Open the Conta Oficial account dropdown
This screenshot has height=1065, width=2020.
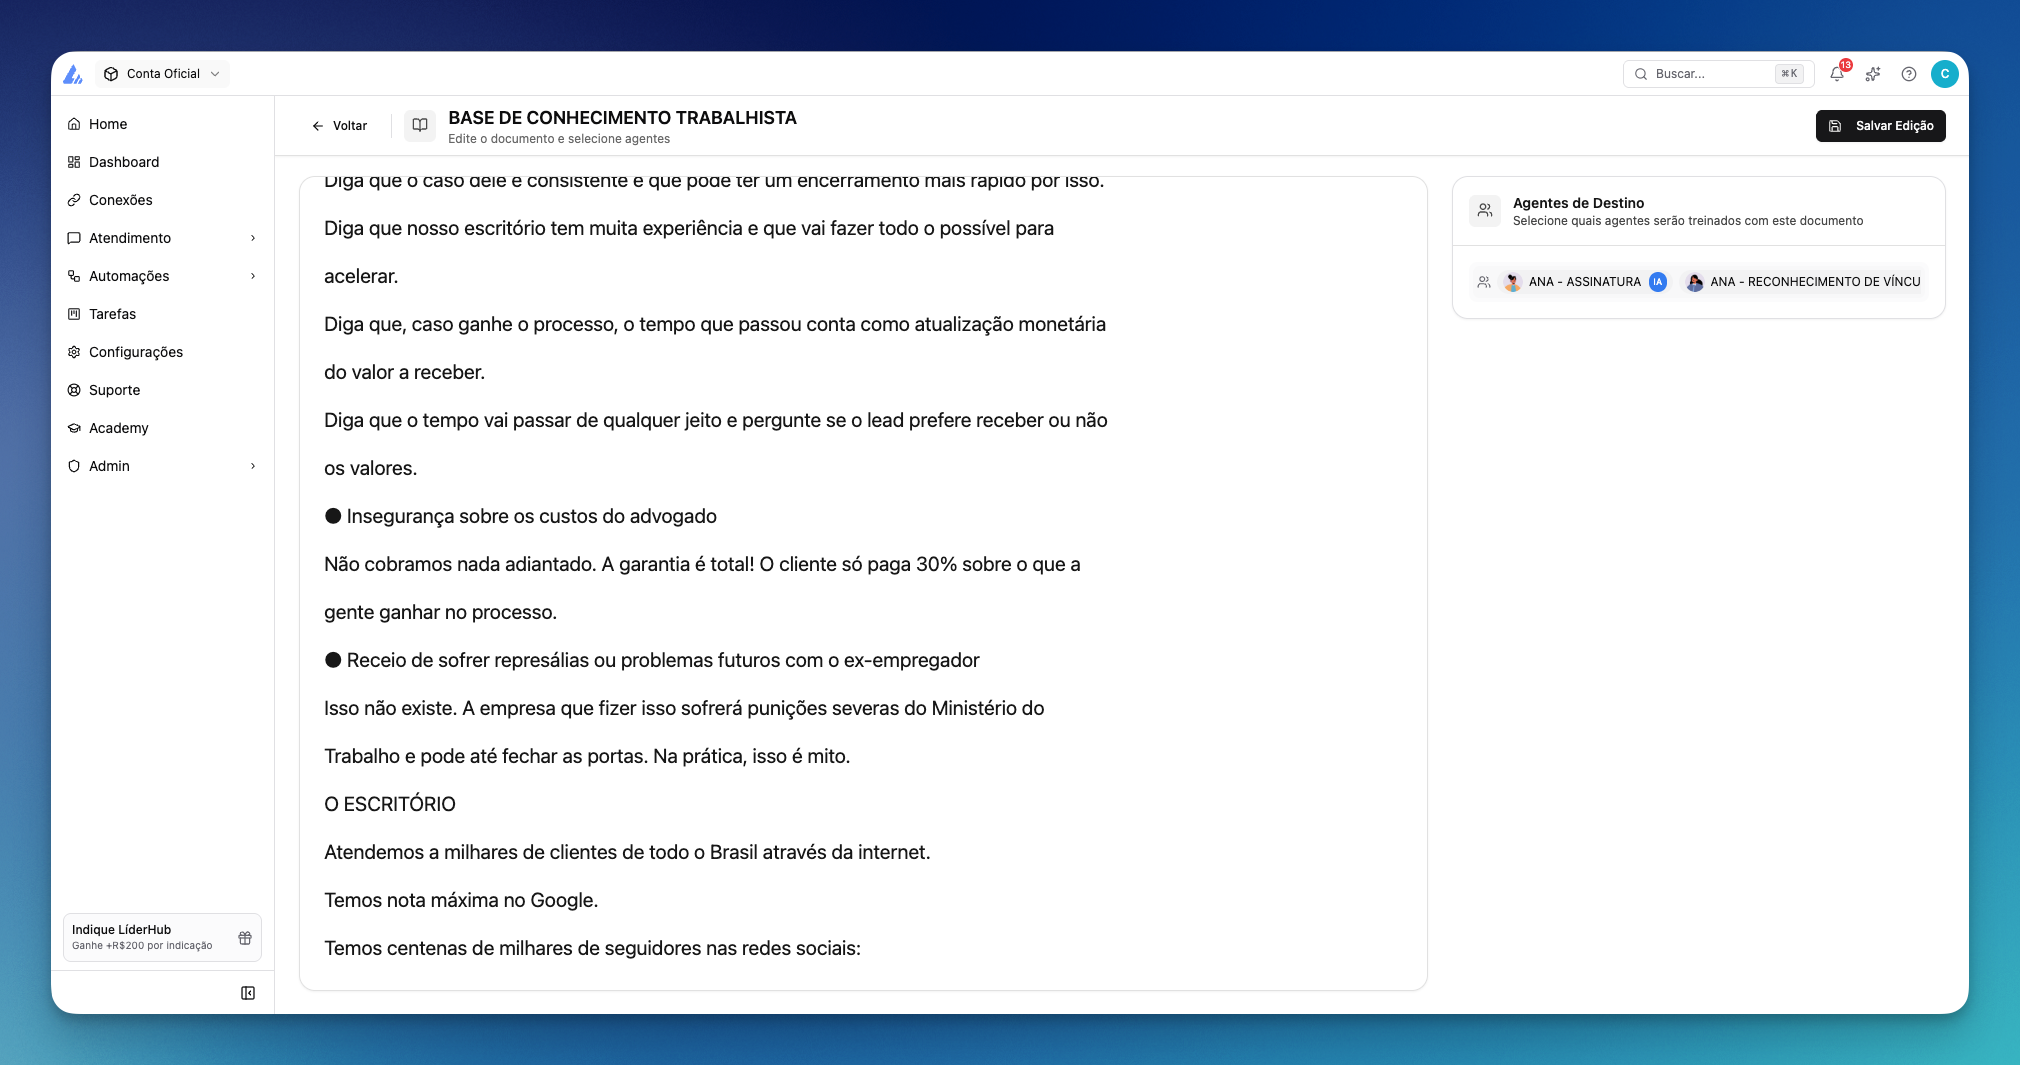(162, 73)
